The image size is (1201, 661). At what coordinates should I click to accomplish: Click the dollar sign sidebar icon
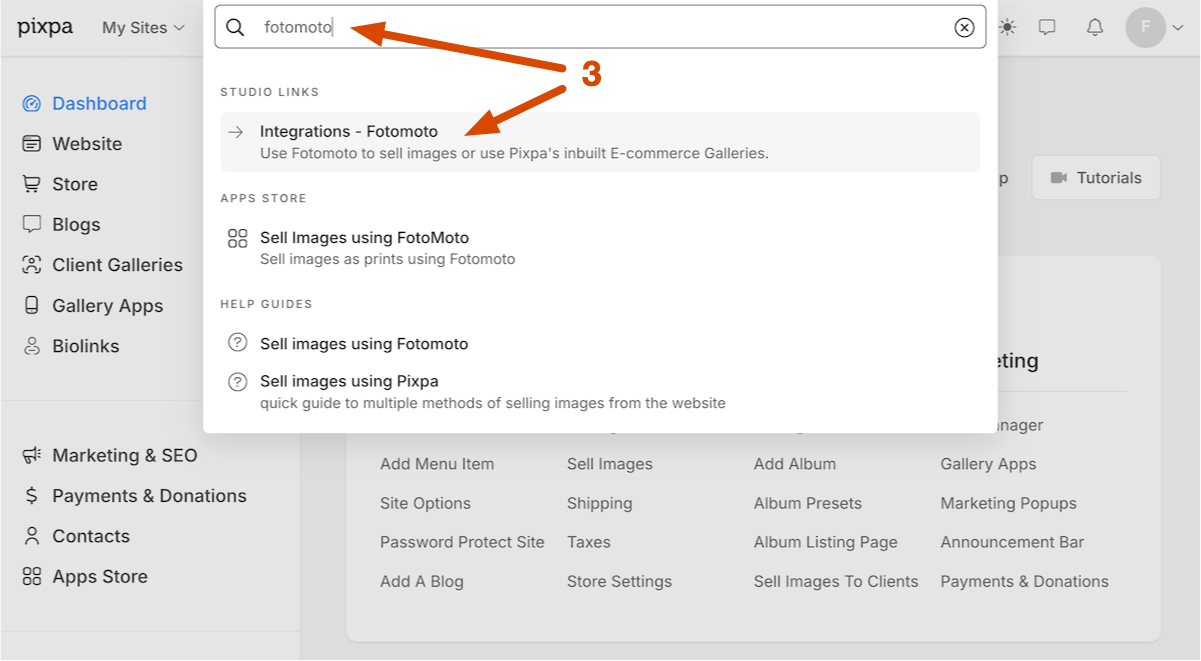point(32,496)
